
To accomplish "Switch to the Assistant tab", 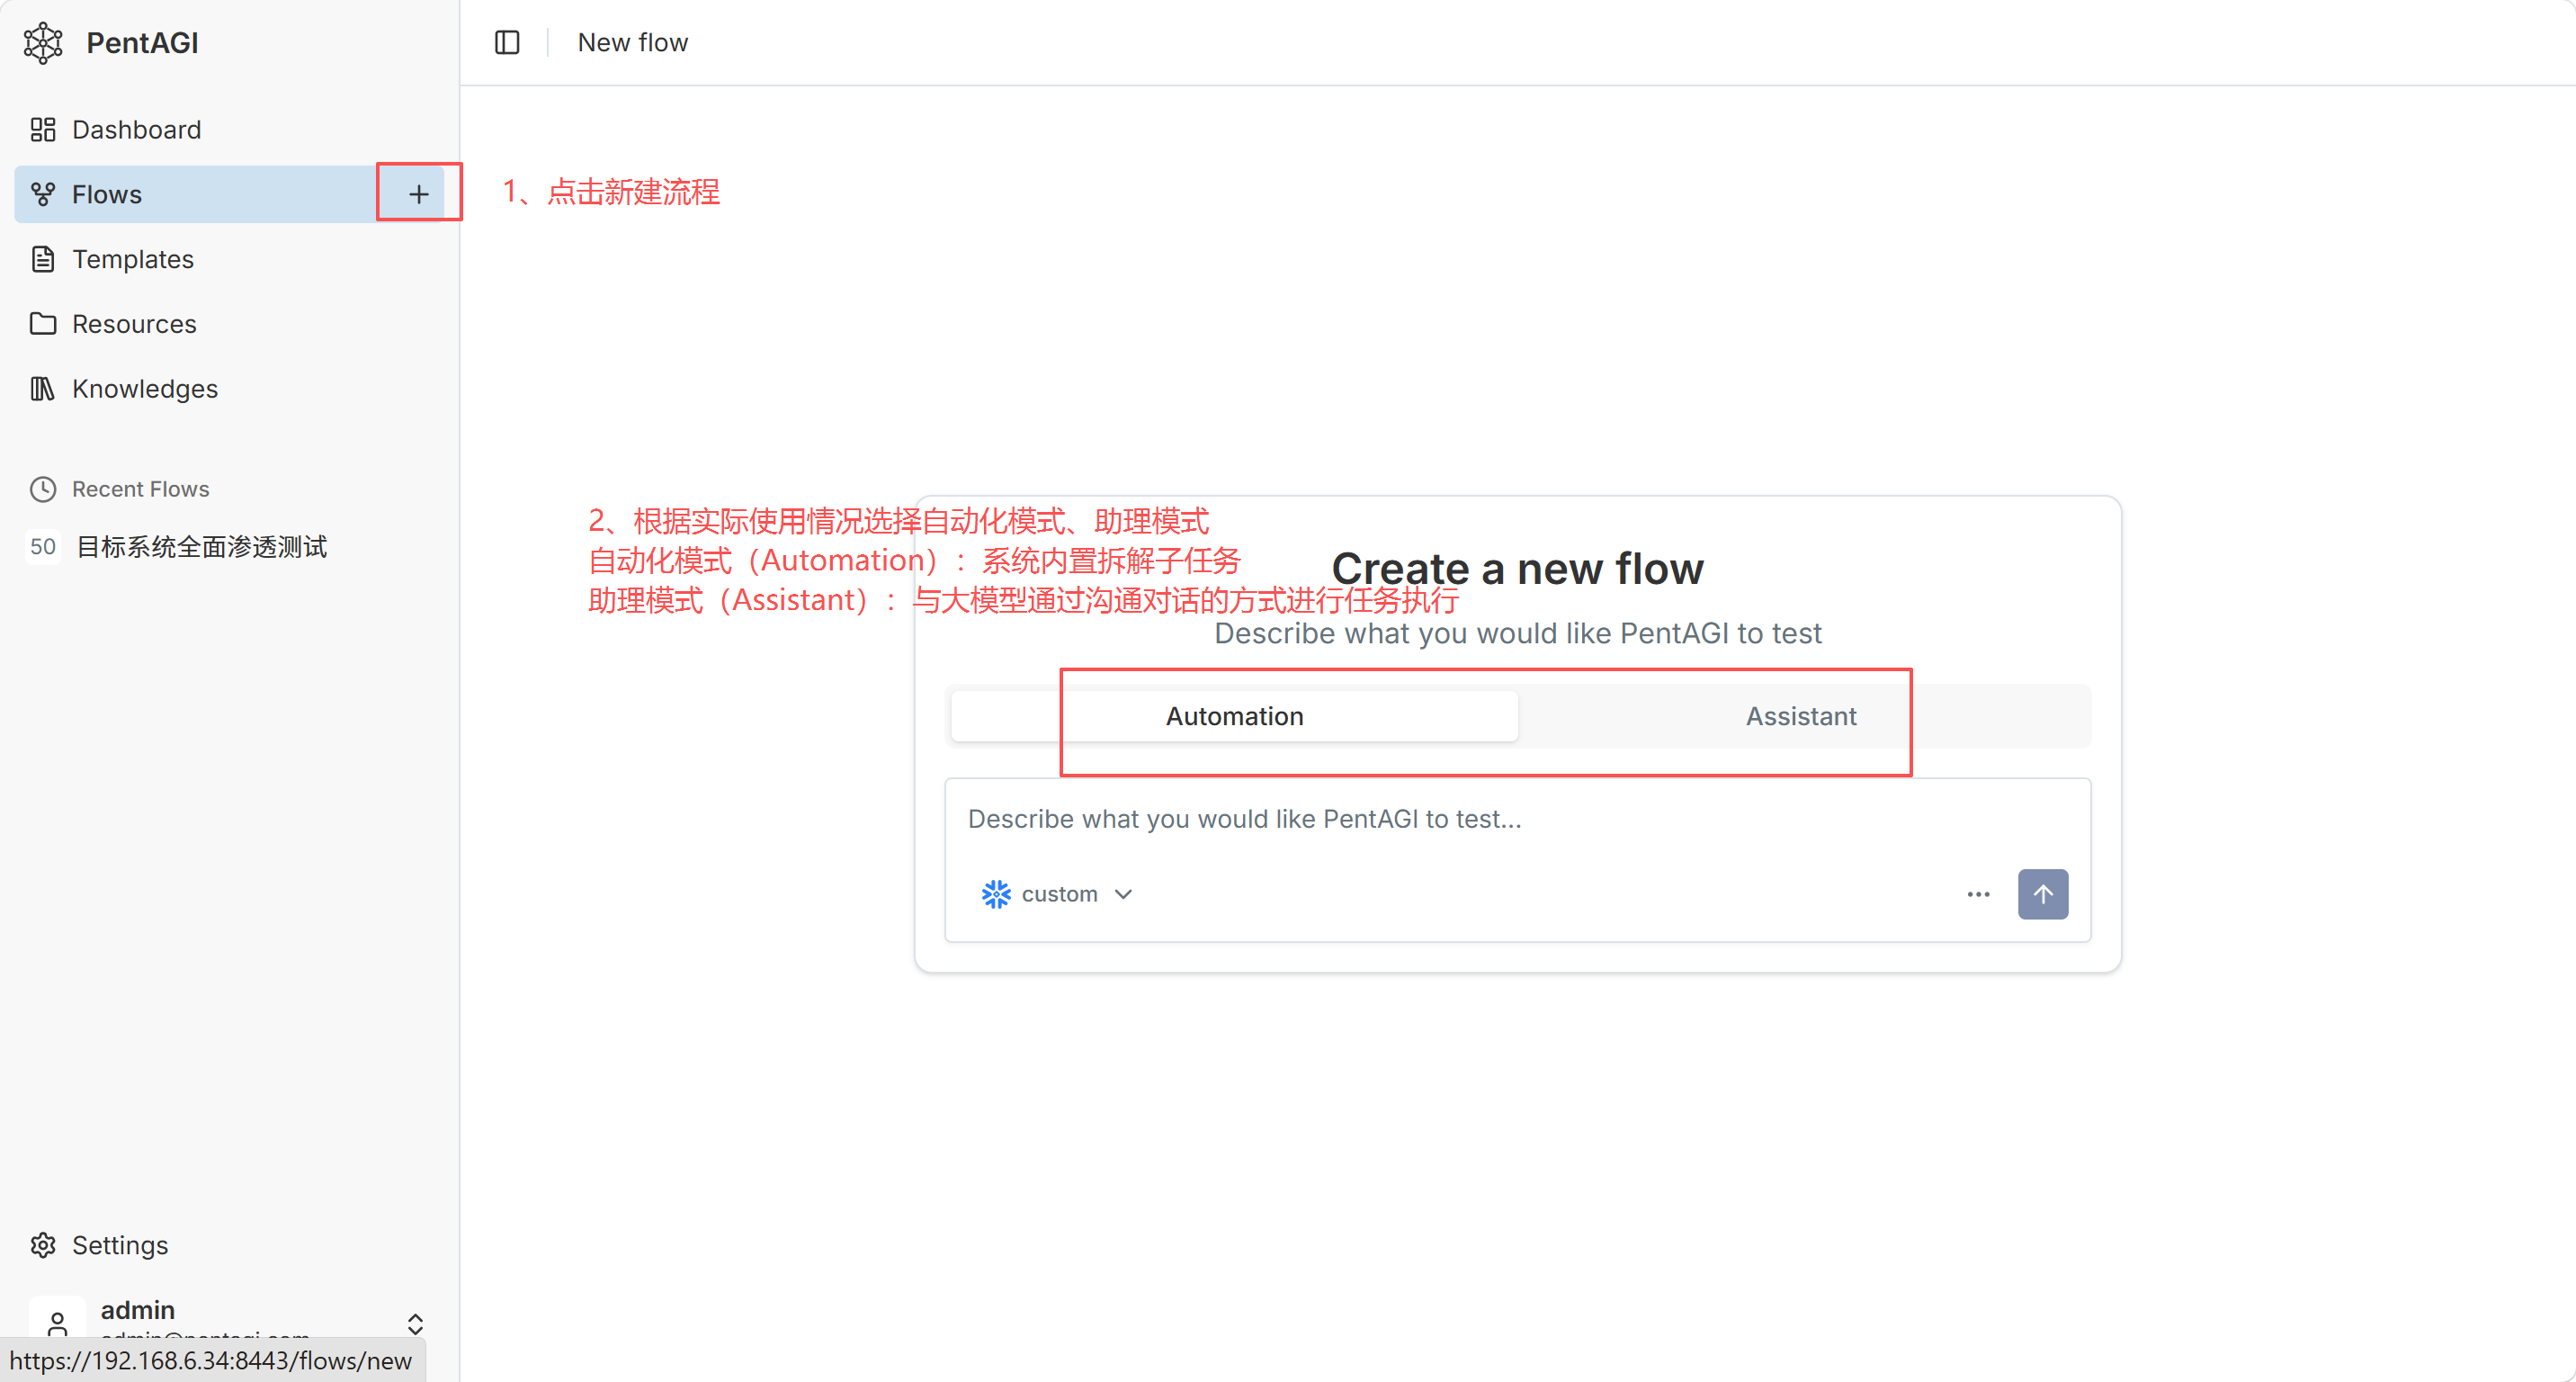I will tap(1802, 716).
